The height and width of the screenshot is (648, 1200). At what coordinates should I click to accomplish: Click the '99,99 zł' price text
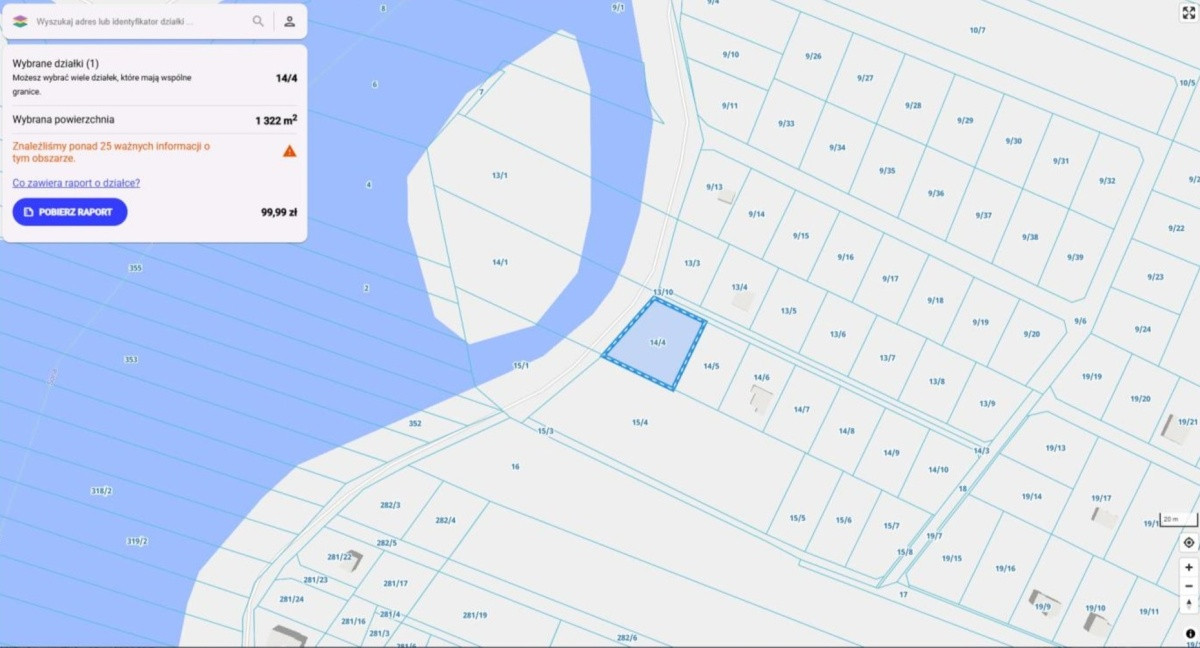click(279, 212)
